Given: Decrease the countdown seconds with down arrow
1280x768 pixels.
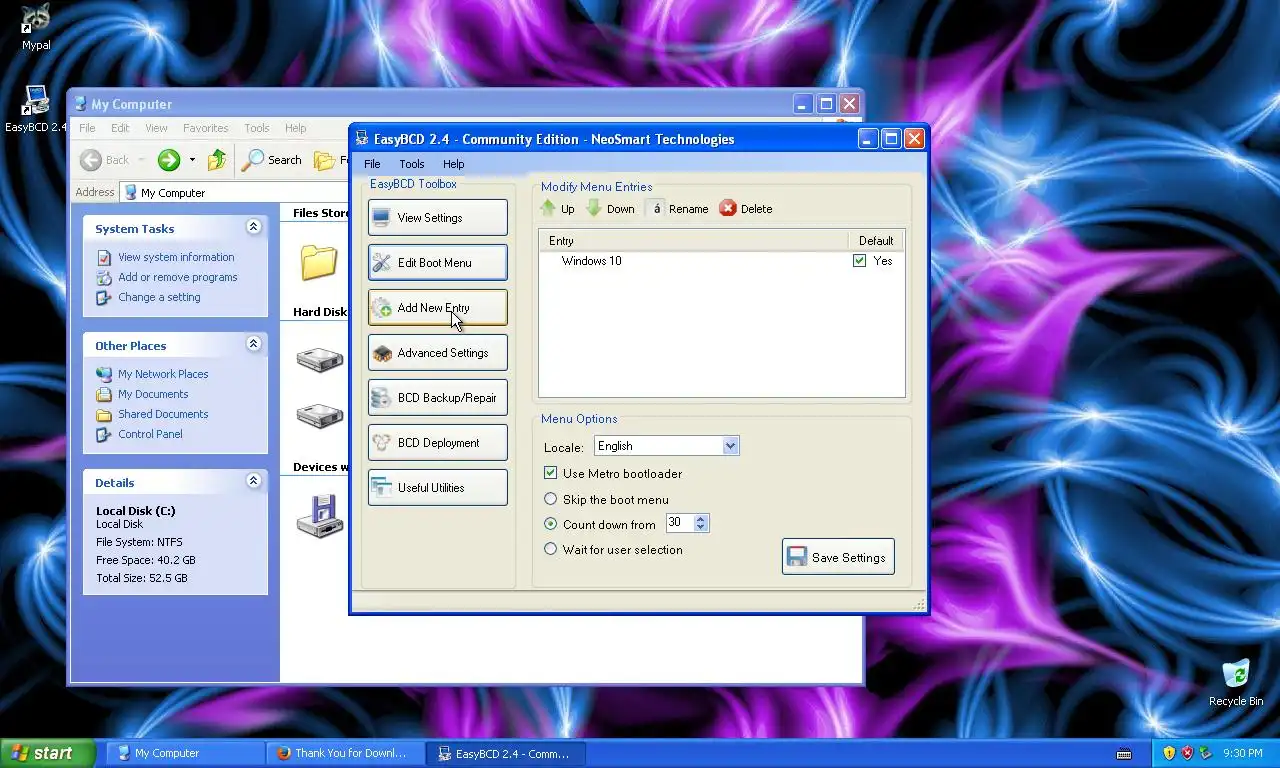Looking at the screenshot, I should click(701, 527).
